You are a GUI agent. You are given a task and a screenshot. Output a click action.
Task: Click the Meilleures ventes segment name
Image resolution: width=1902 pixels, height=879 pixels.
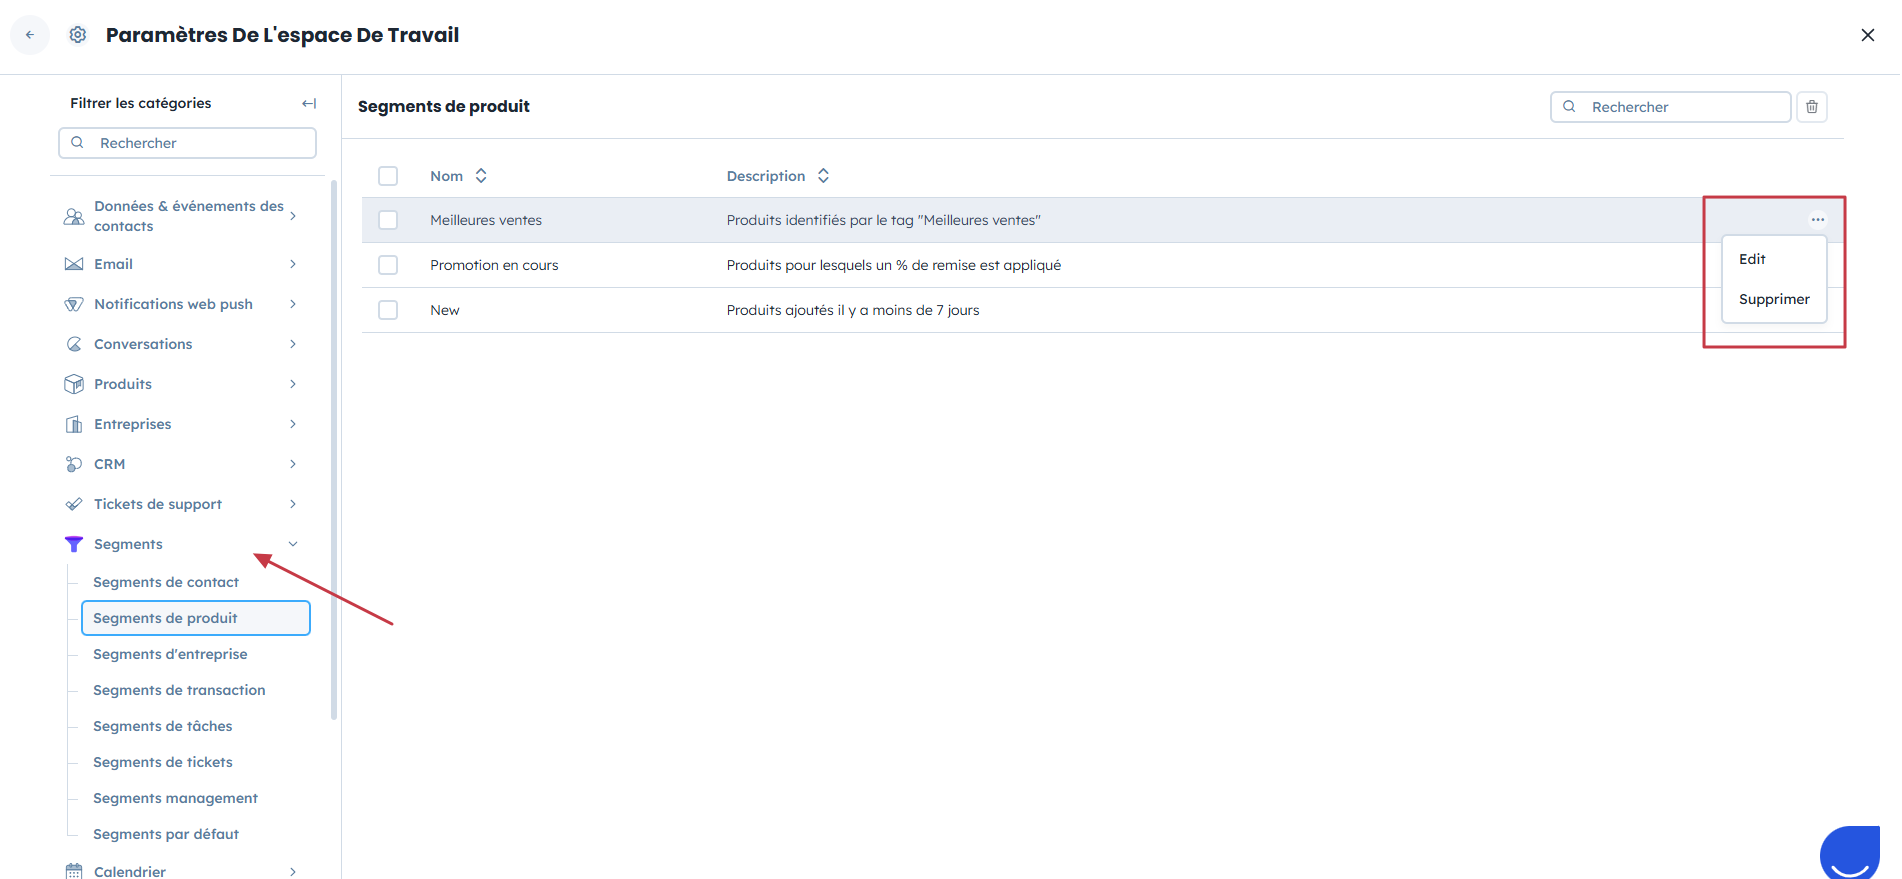(486, 220)
